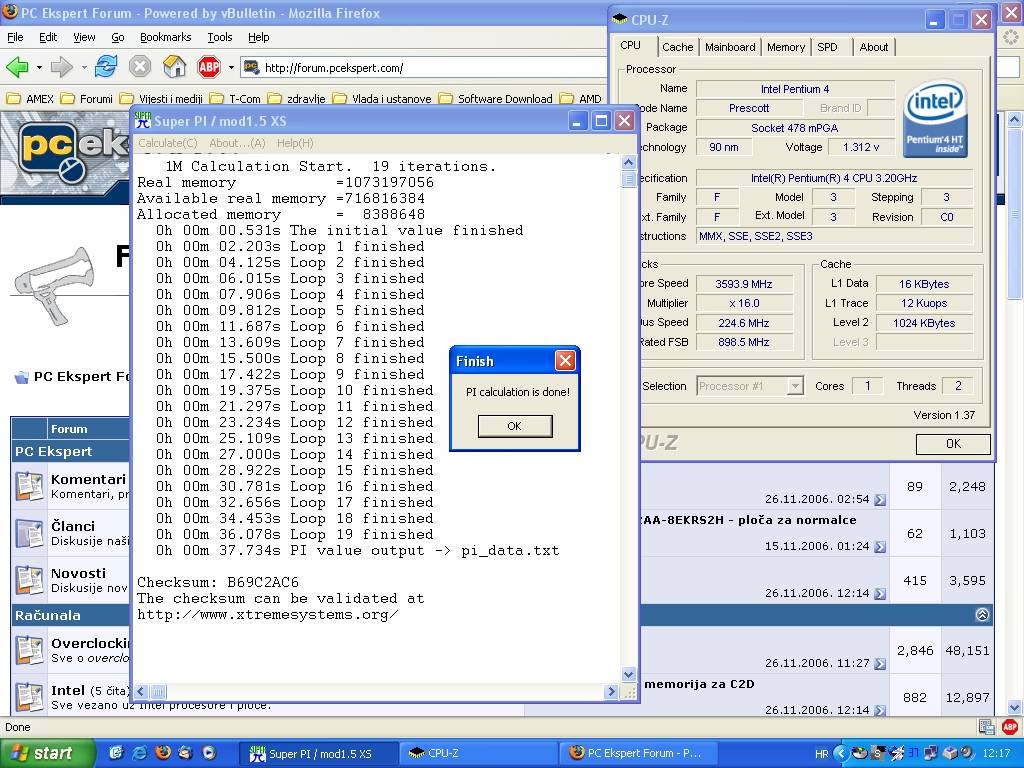Expand hidden system tray icons arrow
This screenshot has width=1024, height=768.
click(840, 754)
